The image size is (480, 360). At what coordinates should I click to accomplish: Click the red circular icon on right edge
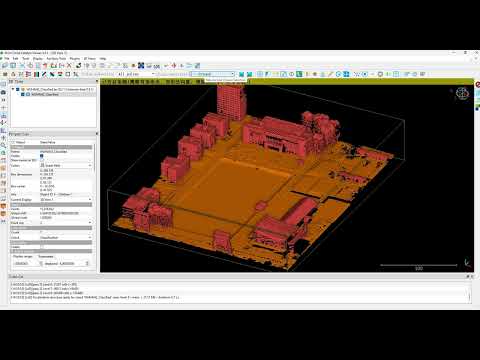coord(477,85)
